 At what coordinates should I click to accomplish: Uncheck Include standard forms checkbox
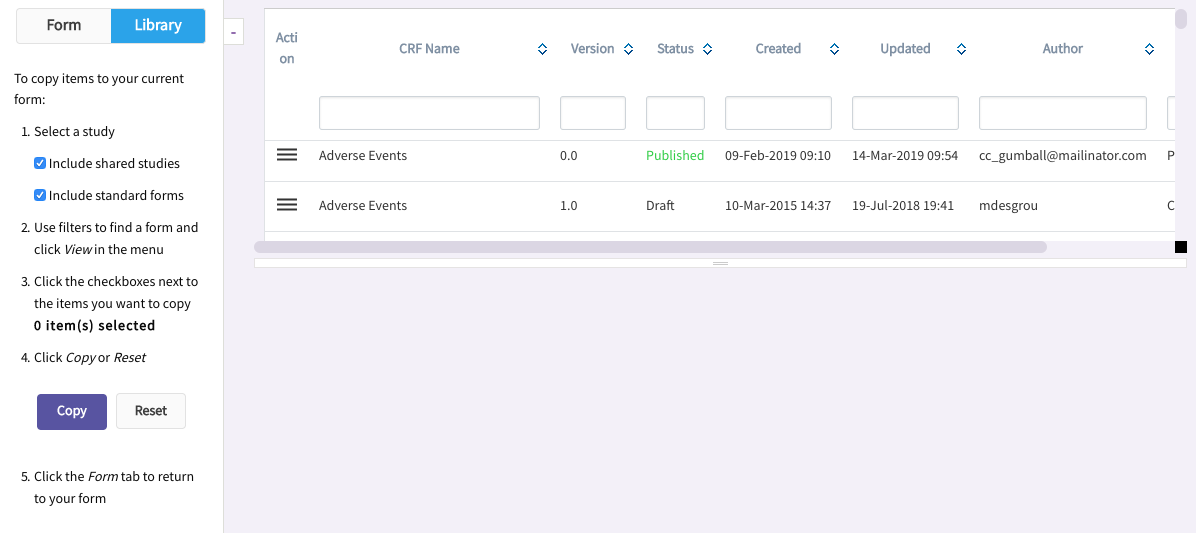coord(40,195)
